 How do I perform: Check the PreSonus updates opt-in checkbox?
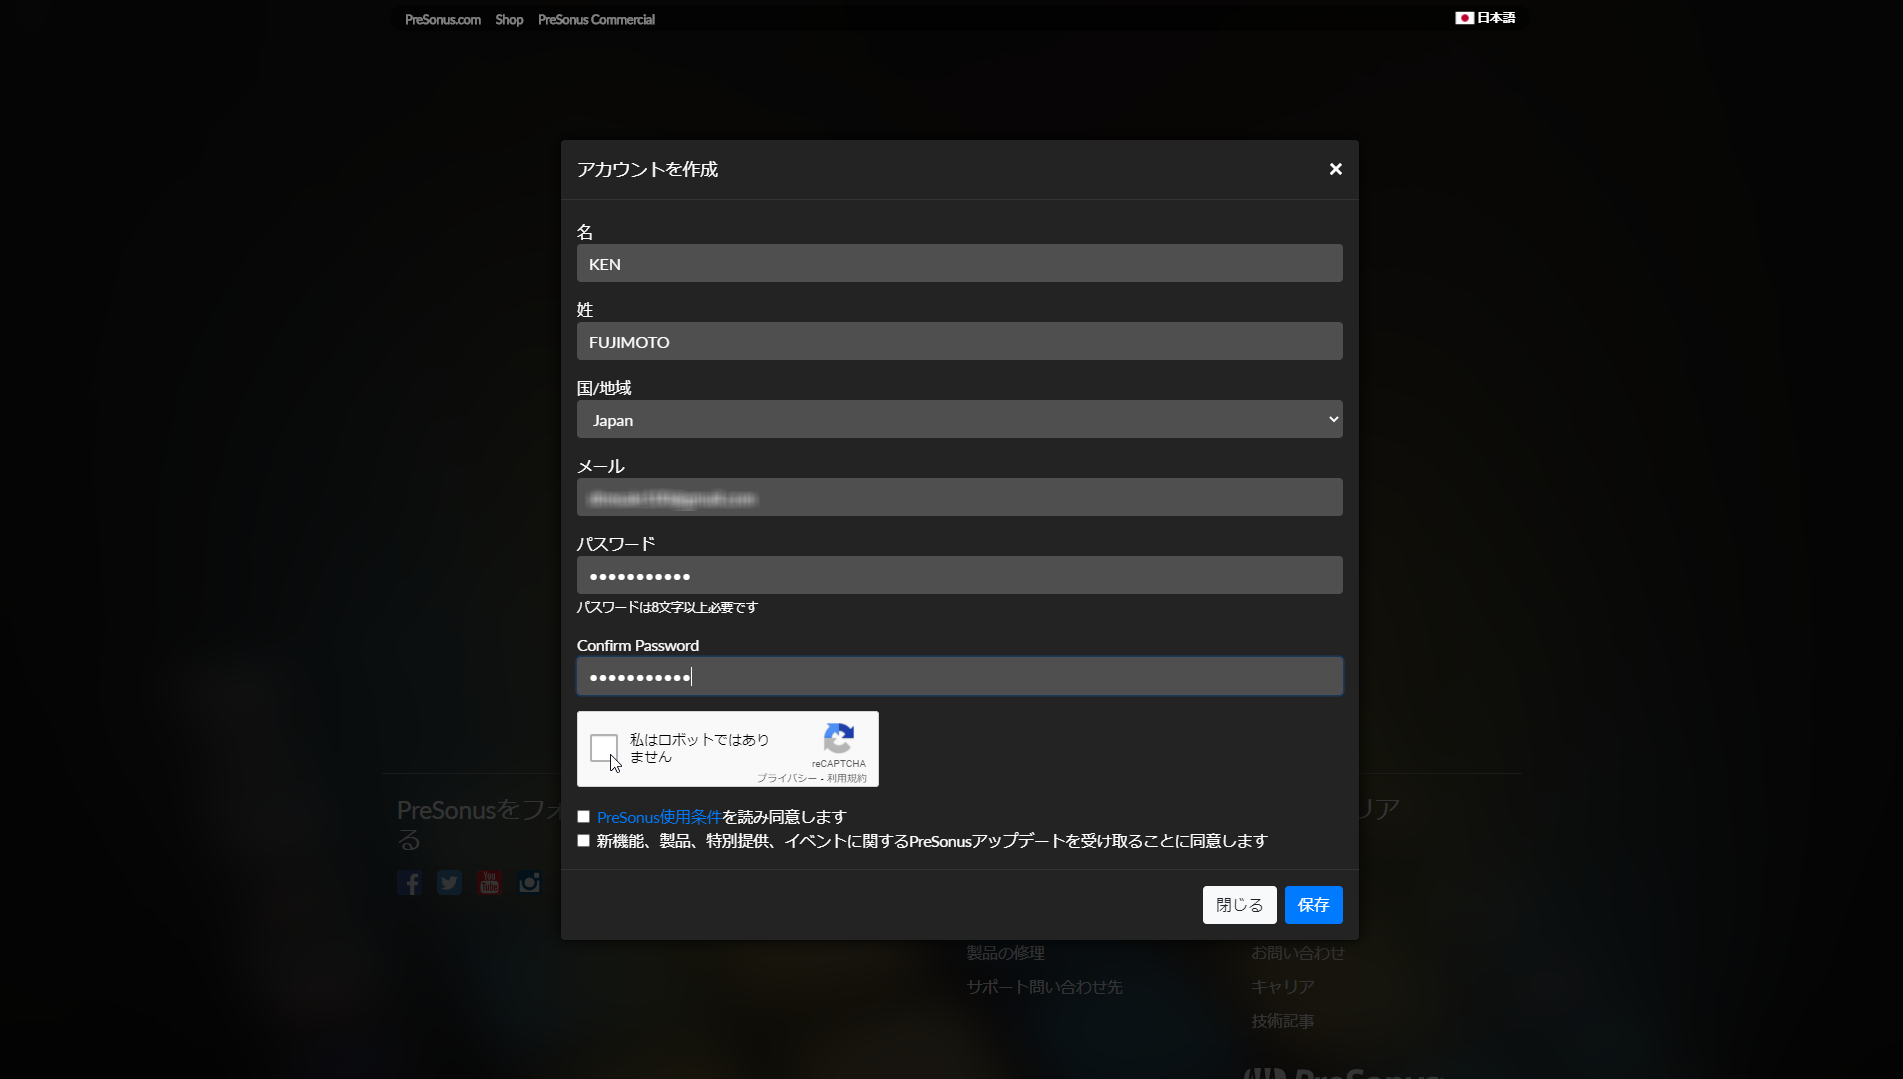point(583,841)
